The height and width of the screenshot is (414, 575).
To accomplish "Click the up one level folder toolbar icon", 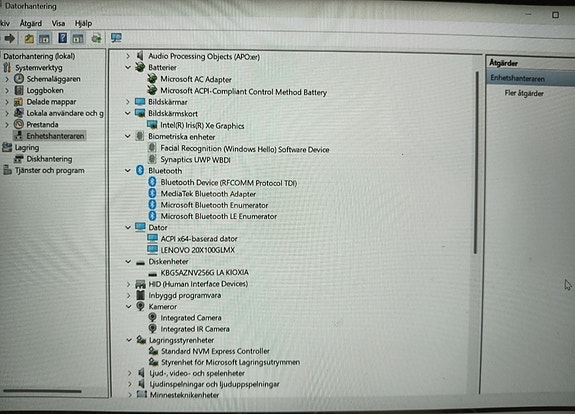I will tap(29, 38).
